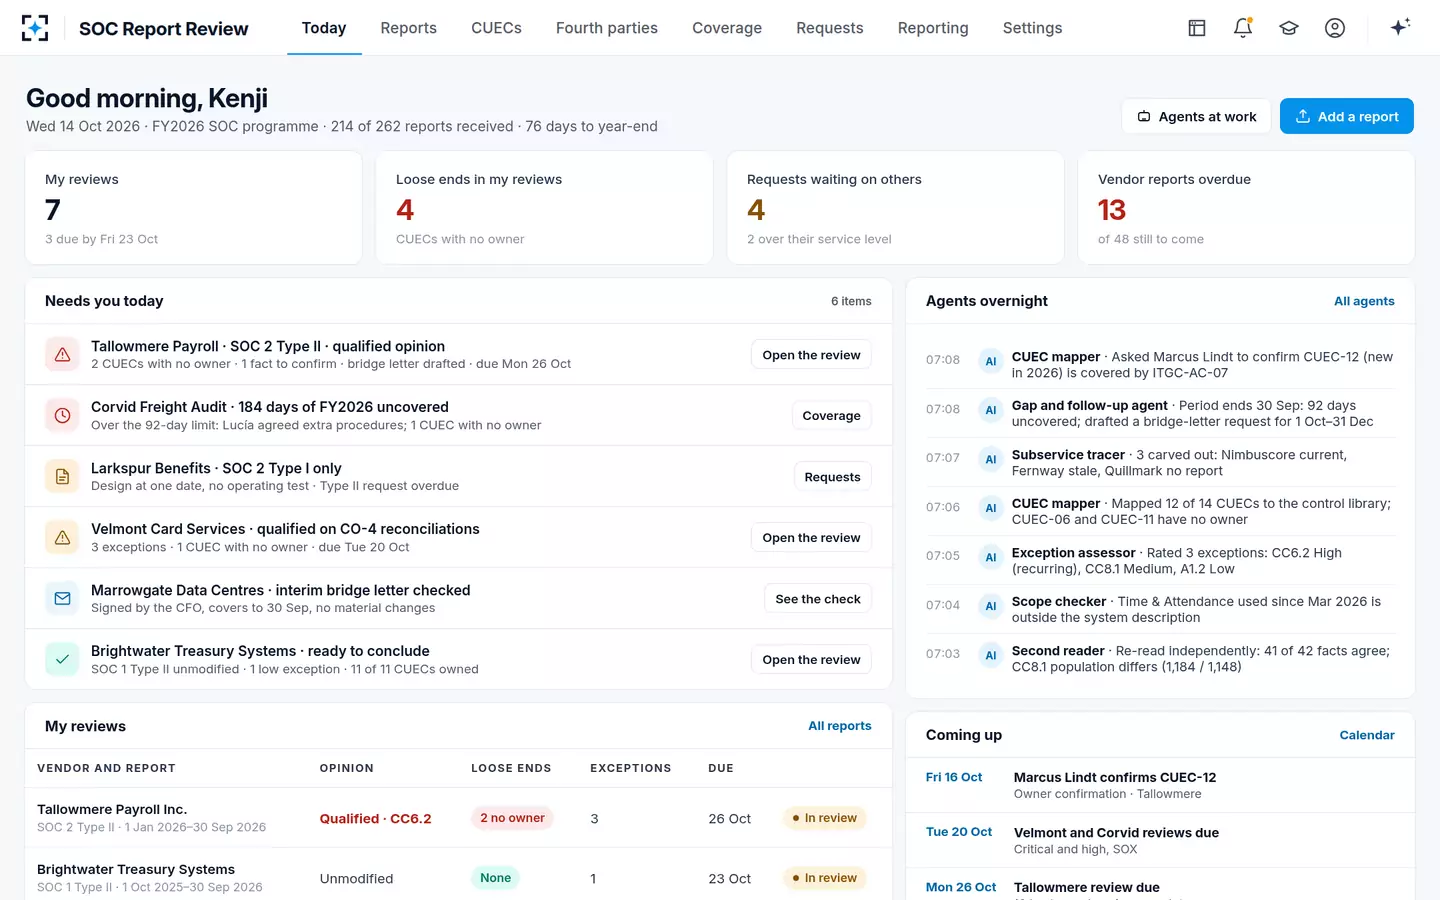This screenshot has height=900, width=1440.
Task: Open the Requests tab
Action: point(830,28)
